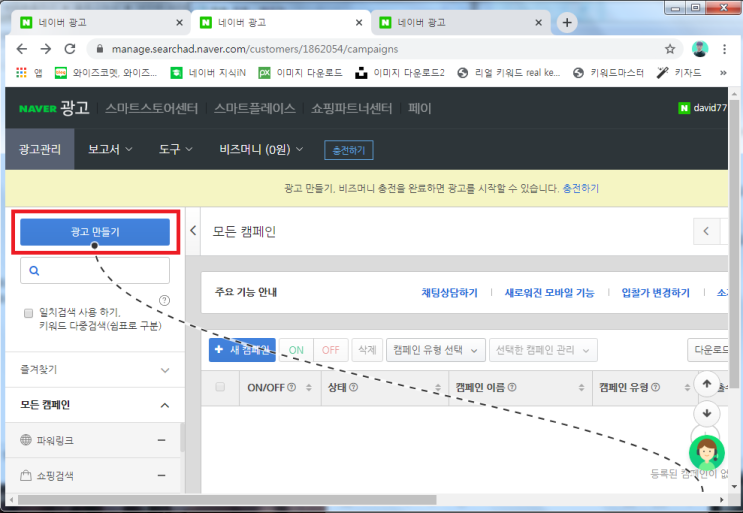Click the 새 캠페인 button
The height and width of the screenshot is (513, 743).
click(x=242, y=350)
